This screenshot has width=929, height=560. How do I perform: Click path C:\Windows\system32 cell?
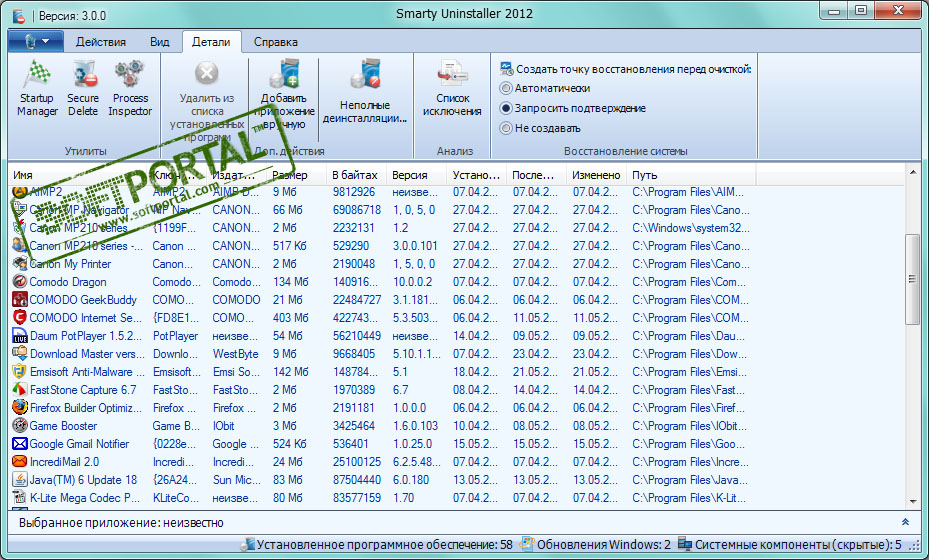point(691,228)
